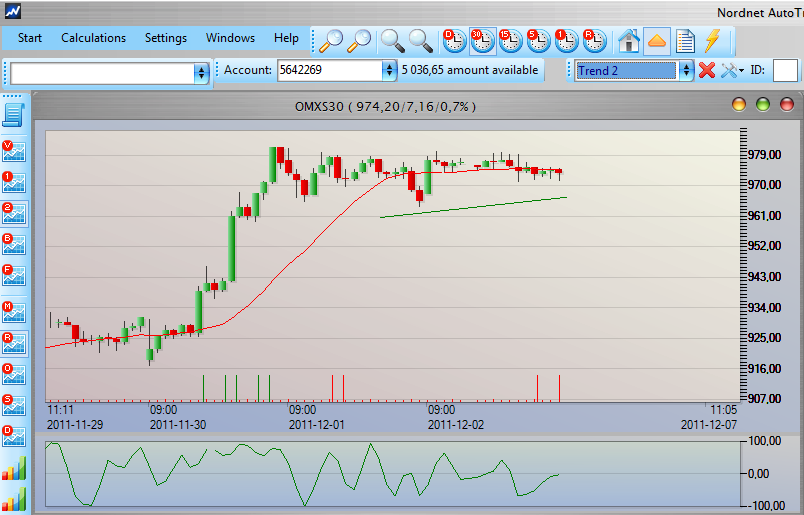This screenshot has width=804, height=515.
Task: Click the 15-minute clock interval icon
Action: point(510,40)
